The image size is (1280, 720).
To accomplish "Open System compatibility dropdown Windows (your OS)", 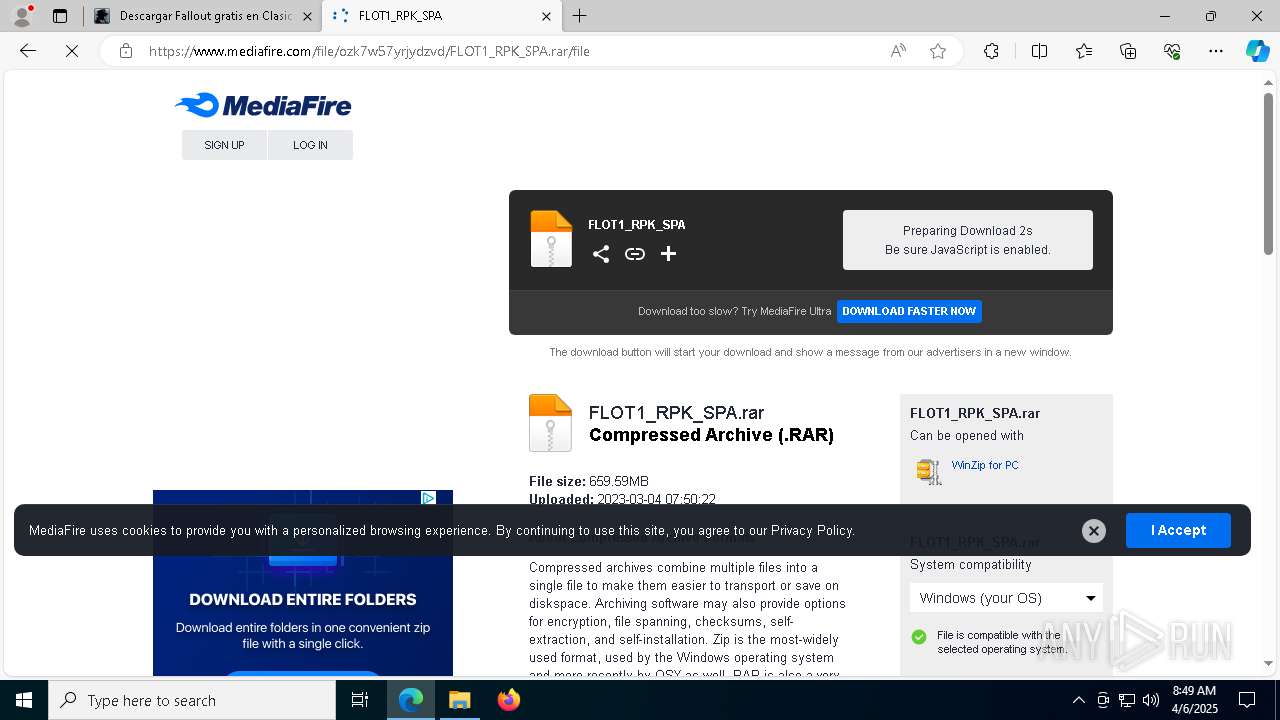I will 1006,598.
